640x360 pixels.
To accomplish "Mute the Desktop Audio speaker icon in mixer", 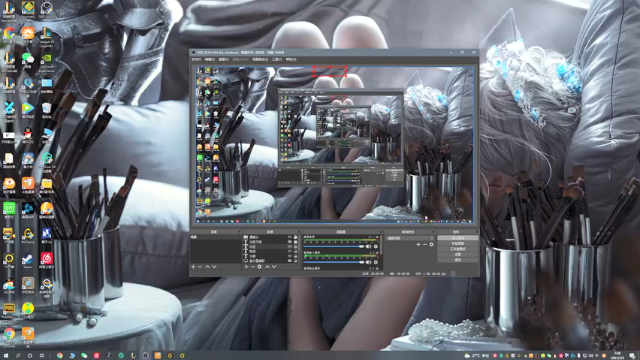I will (x=369, y=247).
